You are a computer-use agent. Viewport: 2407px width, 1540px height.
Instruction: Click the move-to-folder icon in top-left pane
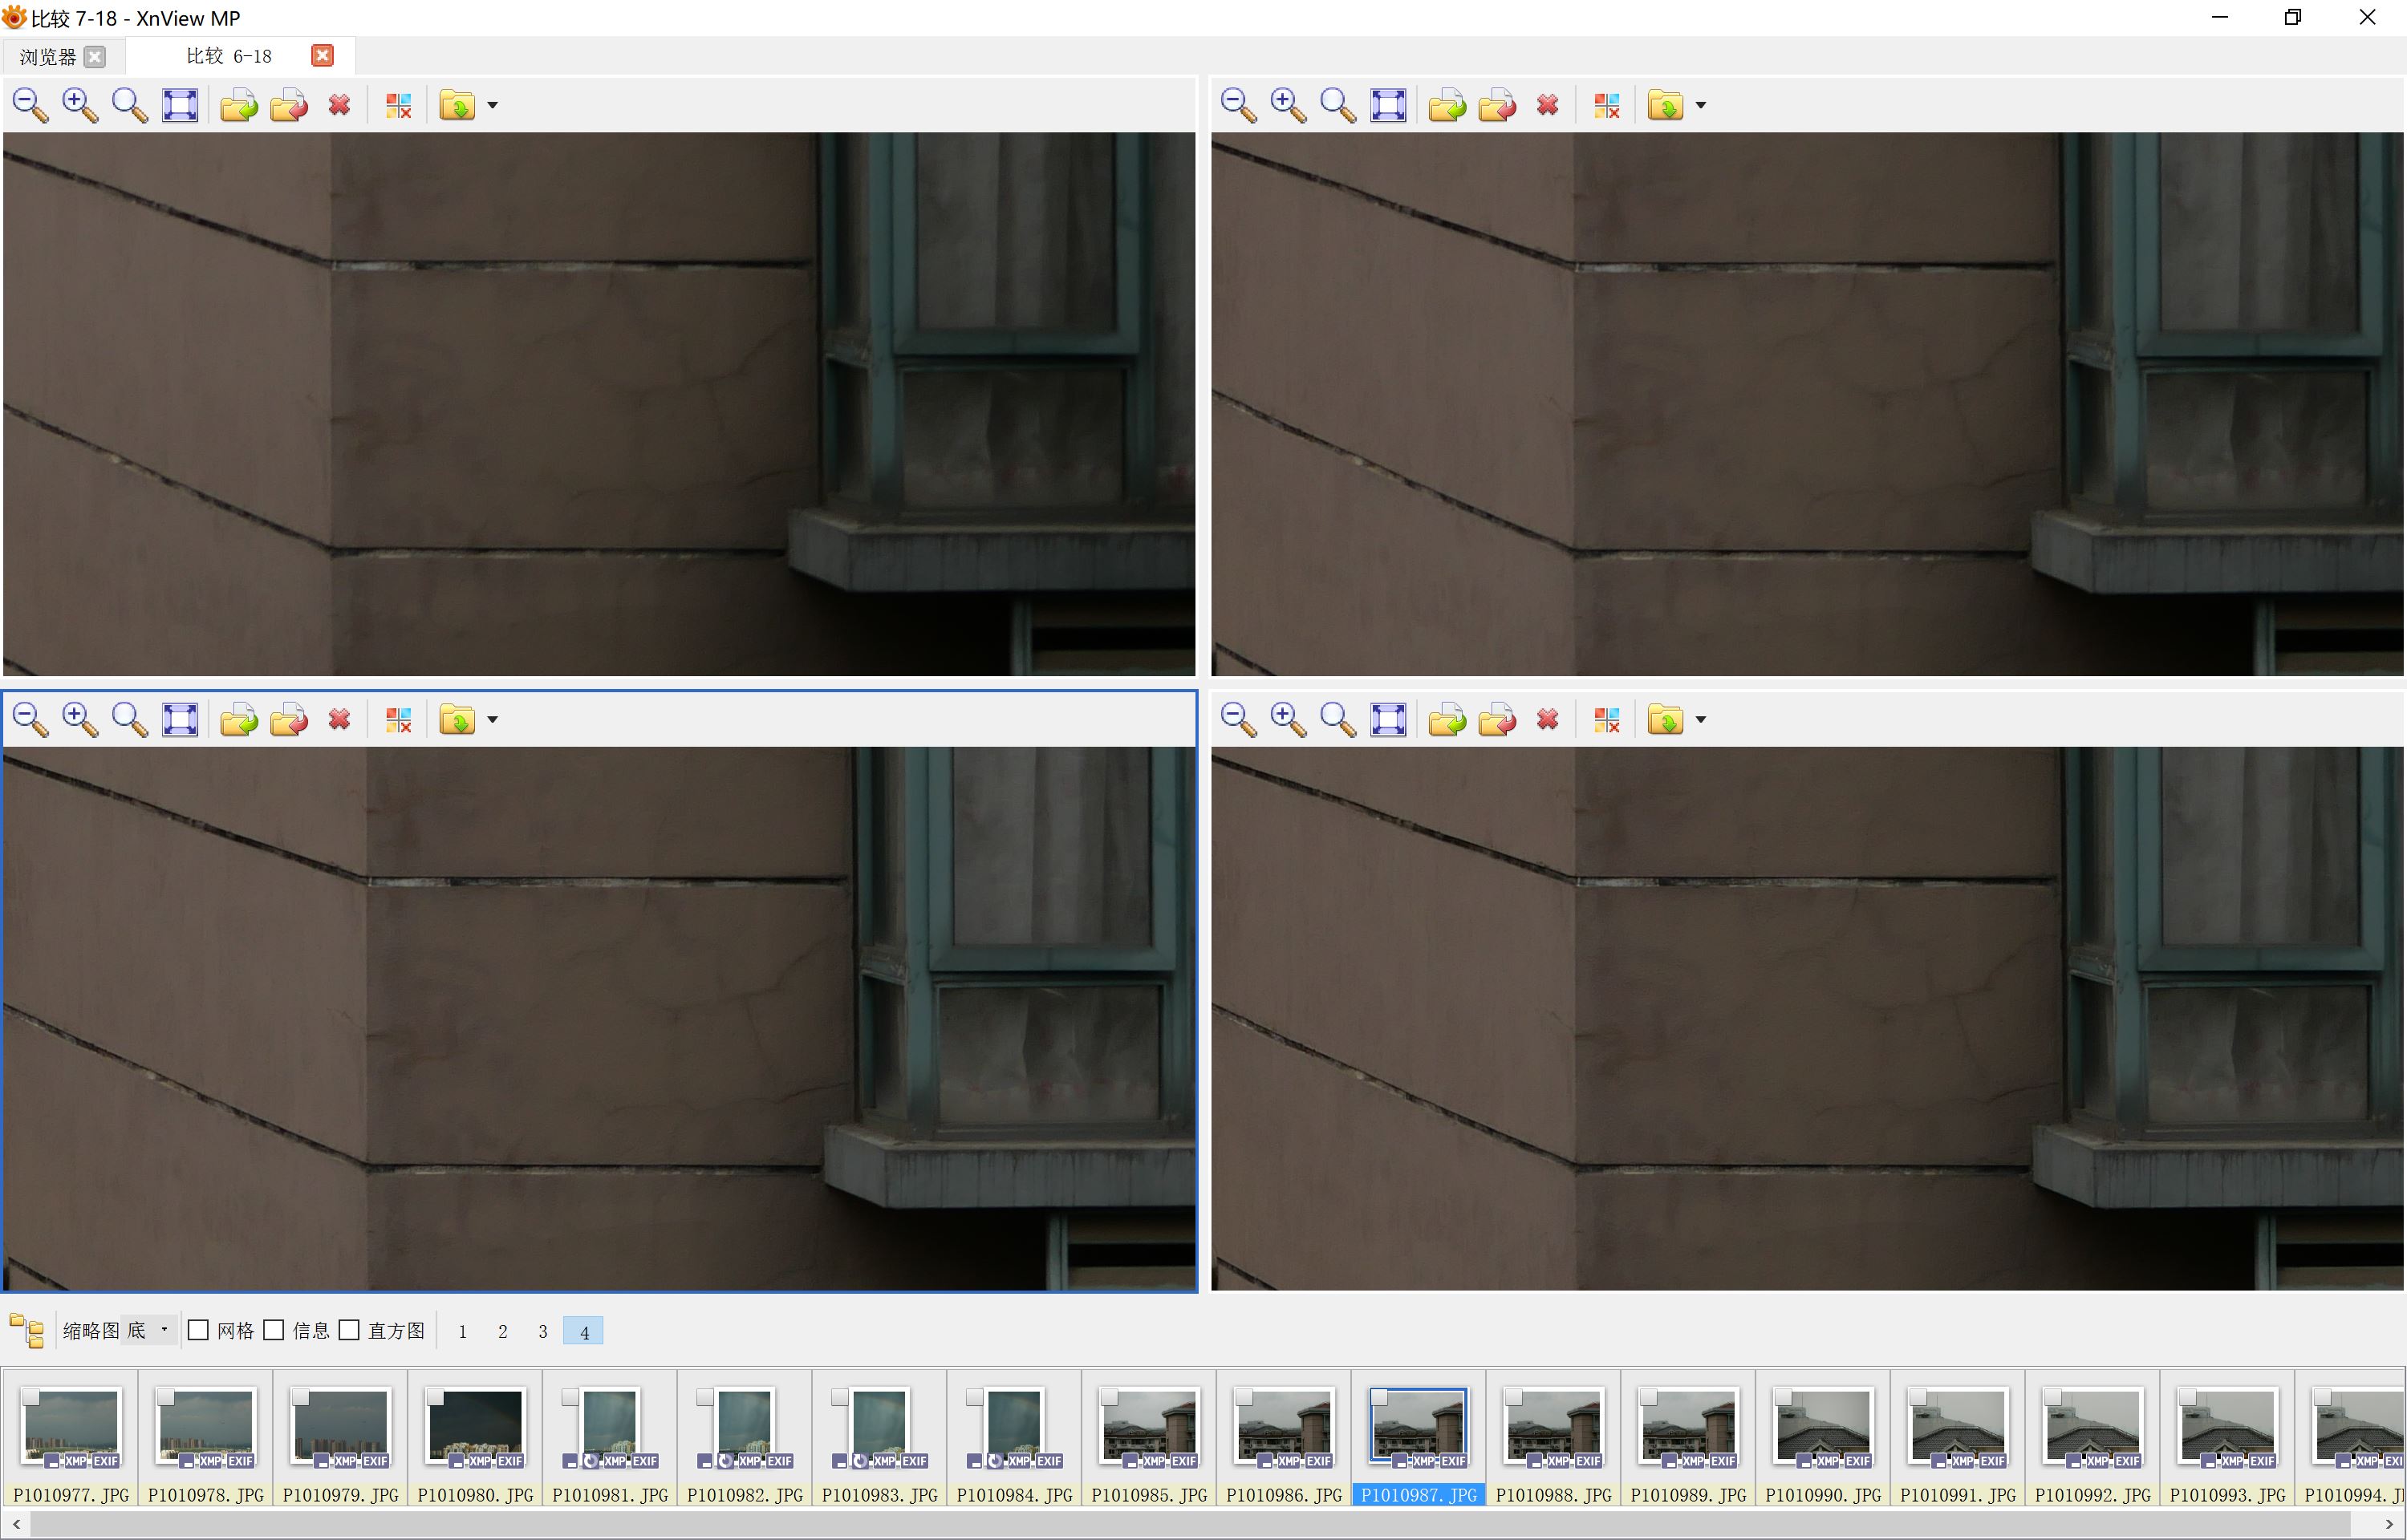289,105
